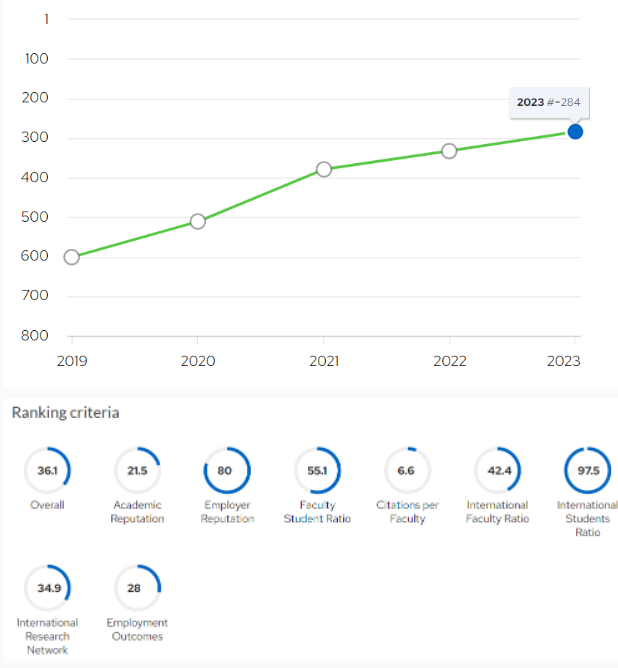The height and width of the screenshot is (668, 618).
Task: Click the 2020 x-axis label
Action: click(x=198, y=361)
